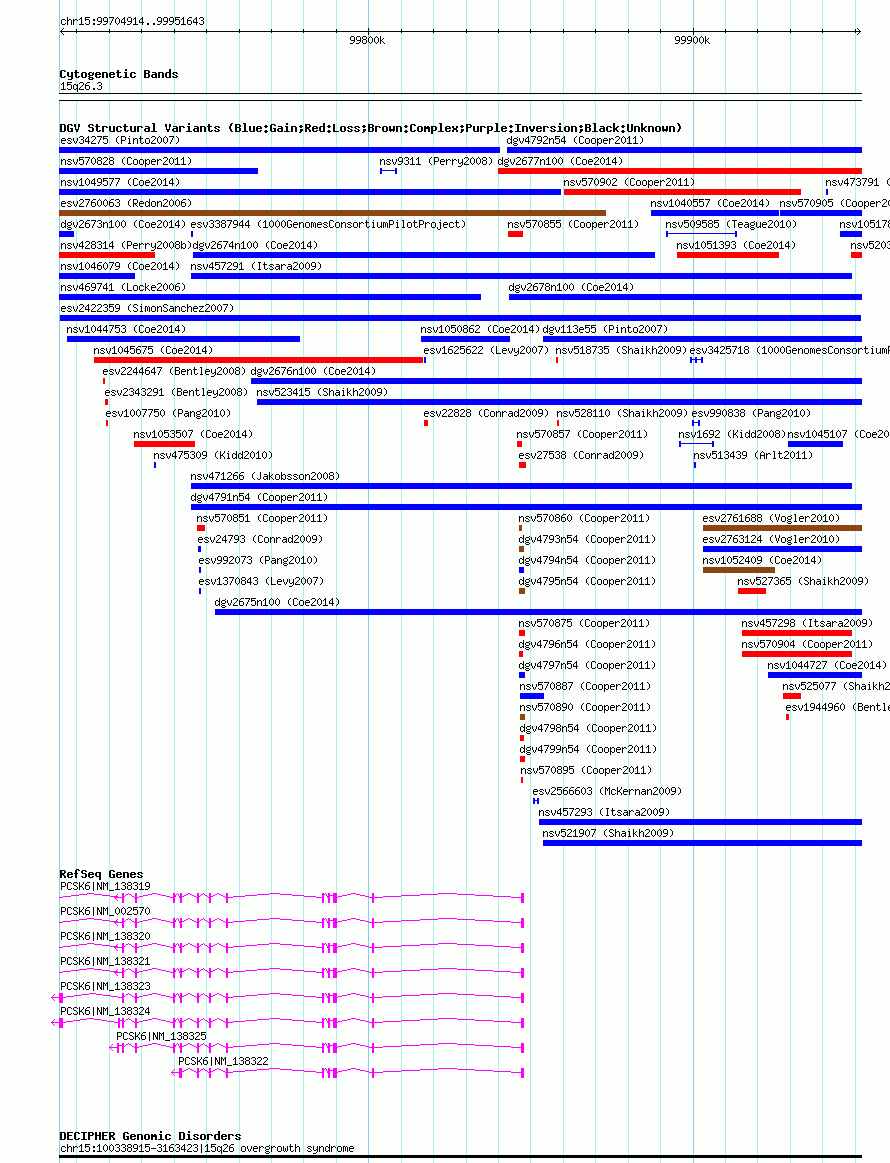This screenshot has width=890, height=1163.
Task: Click nsv570887 (Cooper2011) label
Action: 585,686
